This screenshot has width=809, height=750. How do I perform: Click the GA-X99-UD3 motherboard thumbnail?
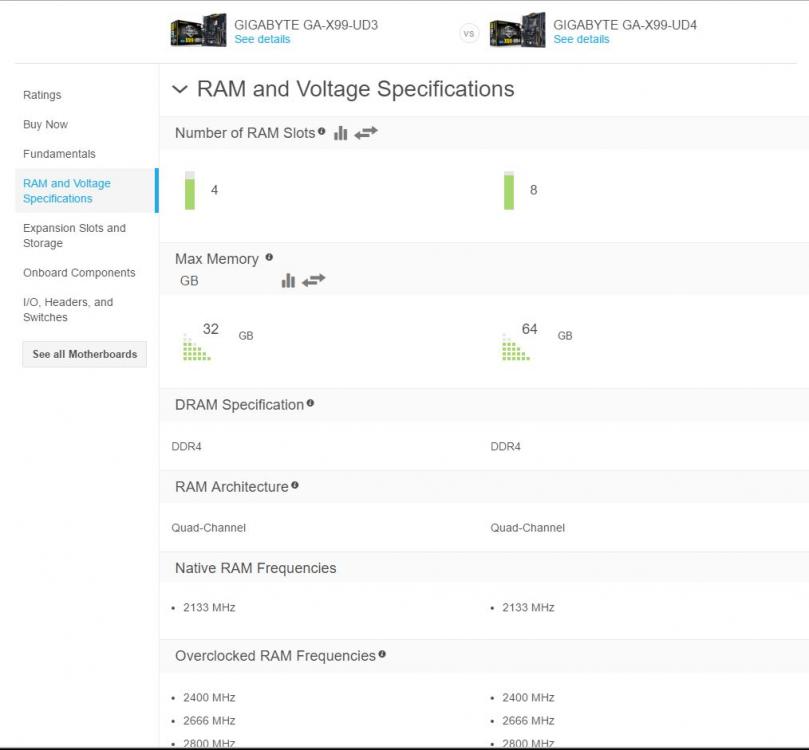199,31
